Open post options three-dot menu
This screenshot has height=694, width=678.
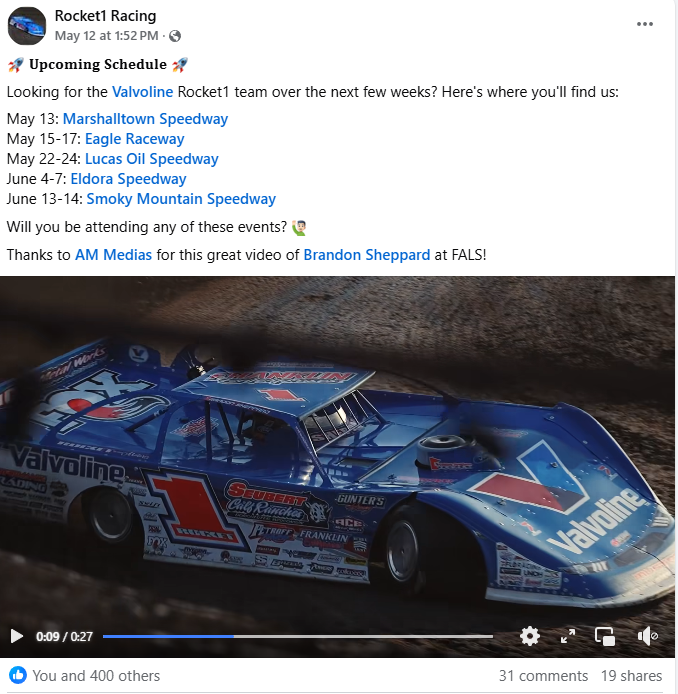[645, 24]
